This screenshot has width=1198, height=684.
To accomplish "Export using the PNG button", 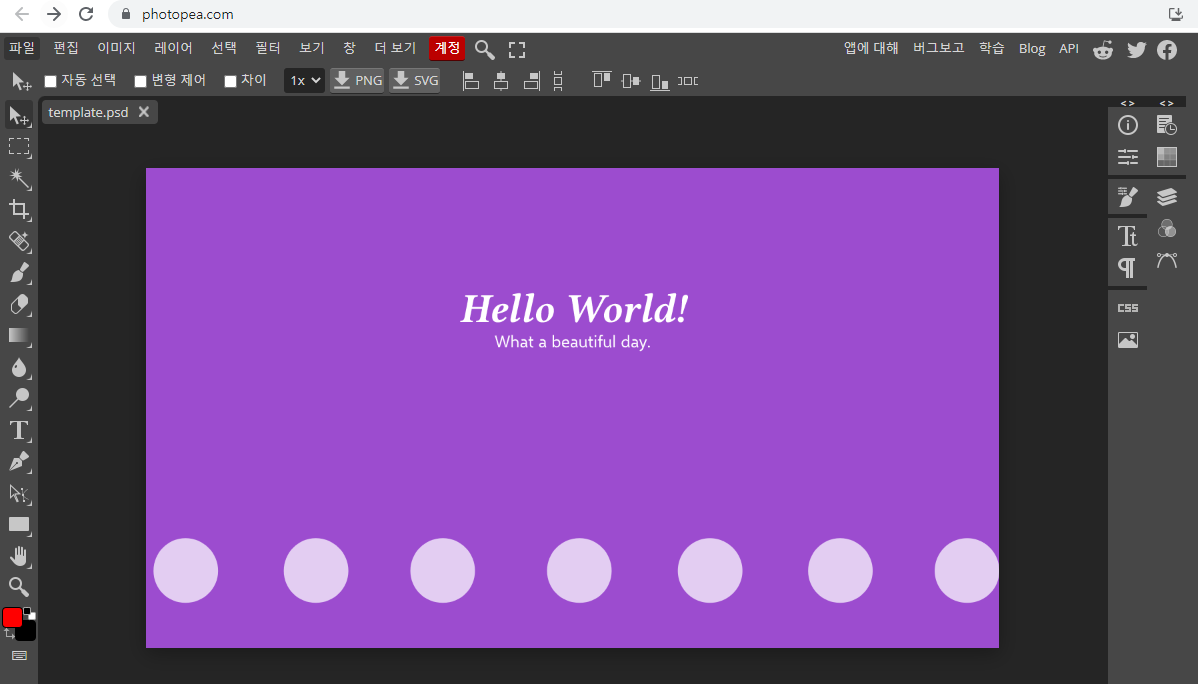I will [x=358, y=80].
